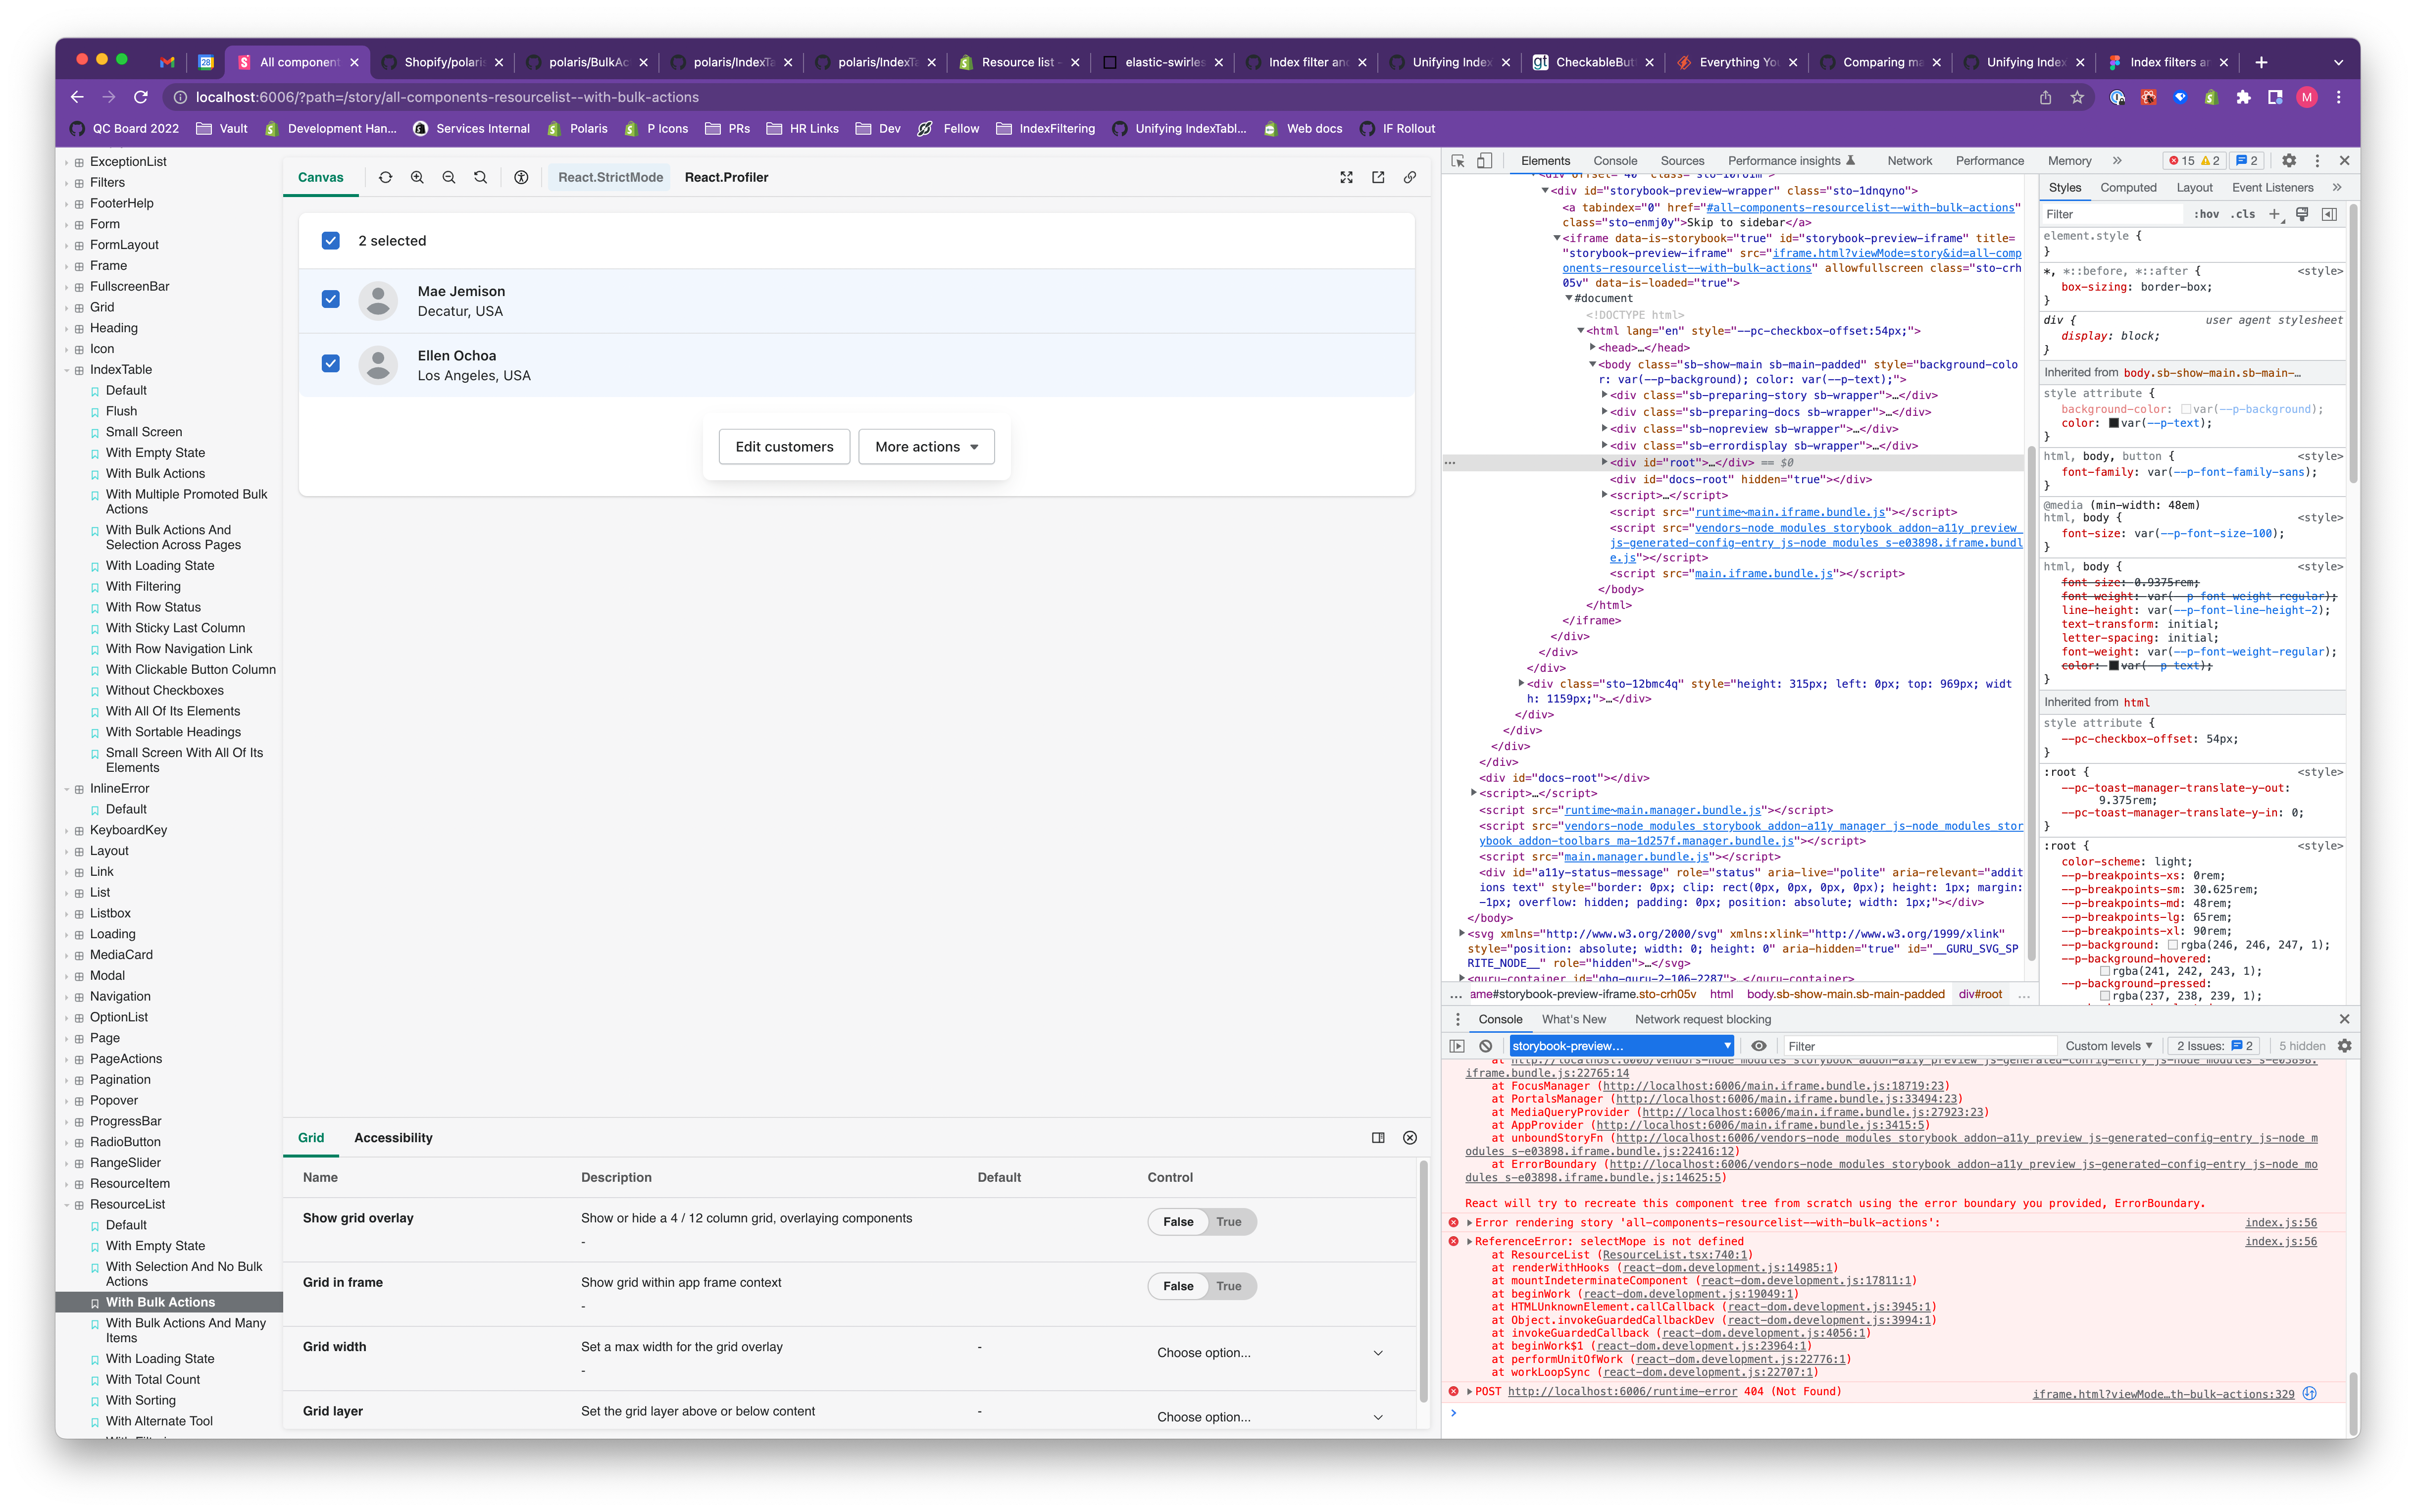Click the background-color swatch in styles
Image resolution: width=2416 pixels, height=1512 pixels.
(2186, 409)
